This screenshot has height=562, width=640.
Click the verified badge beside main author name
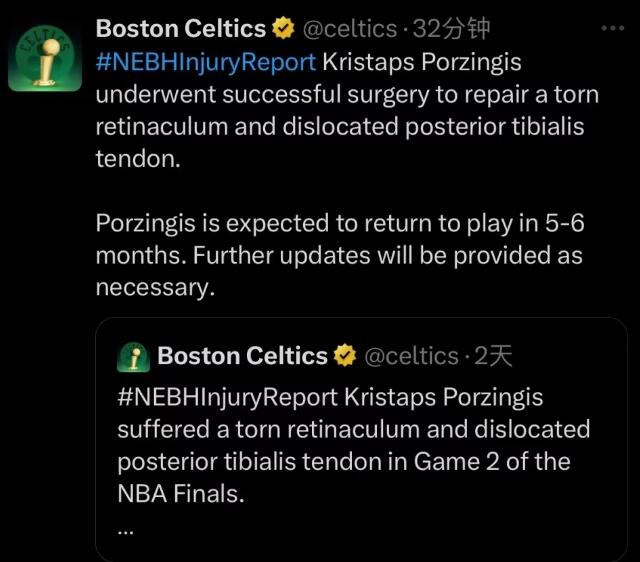(x=283, y=29)
